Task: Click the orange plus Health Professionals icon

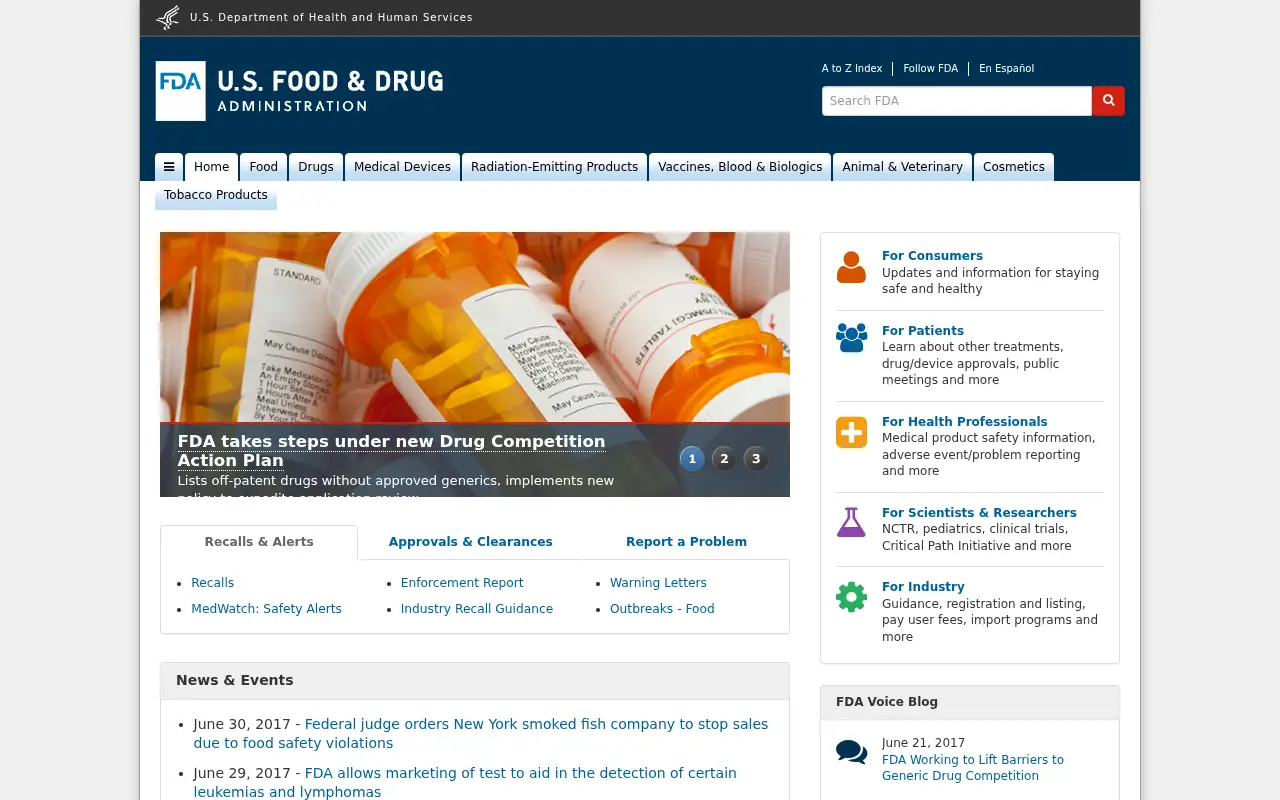Action: click(x=851, y=432)
